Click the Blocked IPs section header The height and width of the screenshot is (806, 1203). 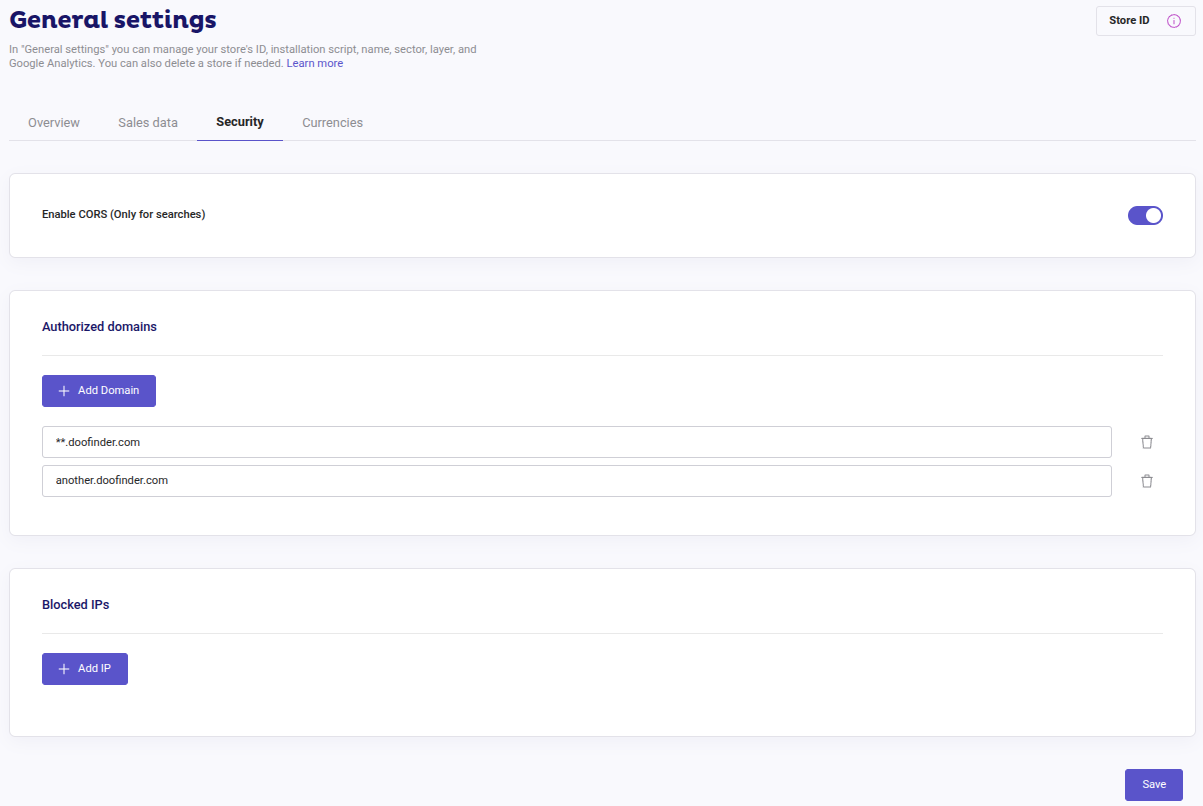[x=75, y=604]
